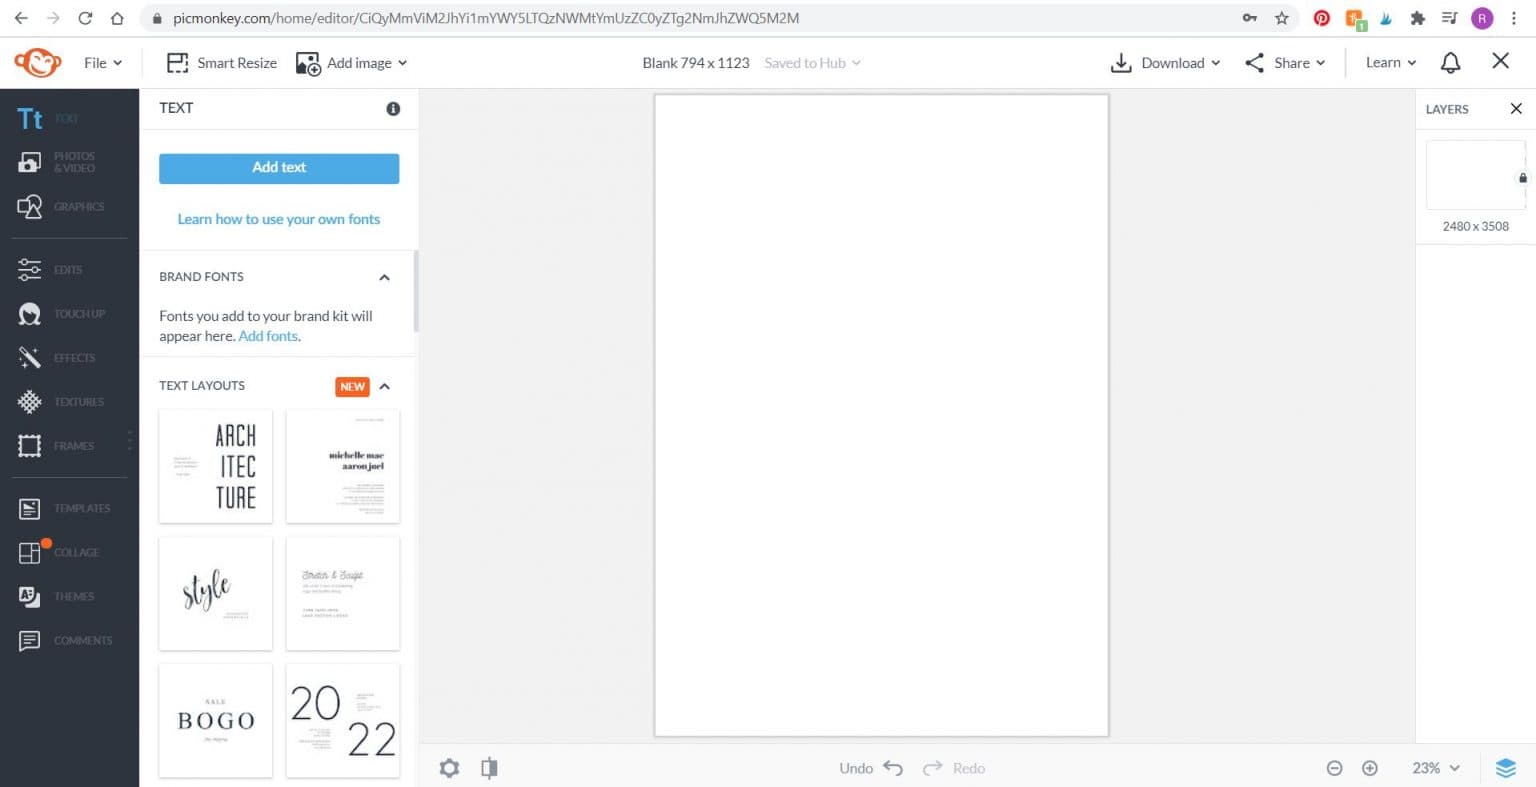Select the 2022 text layout
Screen dimensions: 1536x787
point(343,720)
